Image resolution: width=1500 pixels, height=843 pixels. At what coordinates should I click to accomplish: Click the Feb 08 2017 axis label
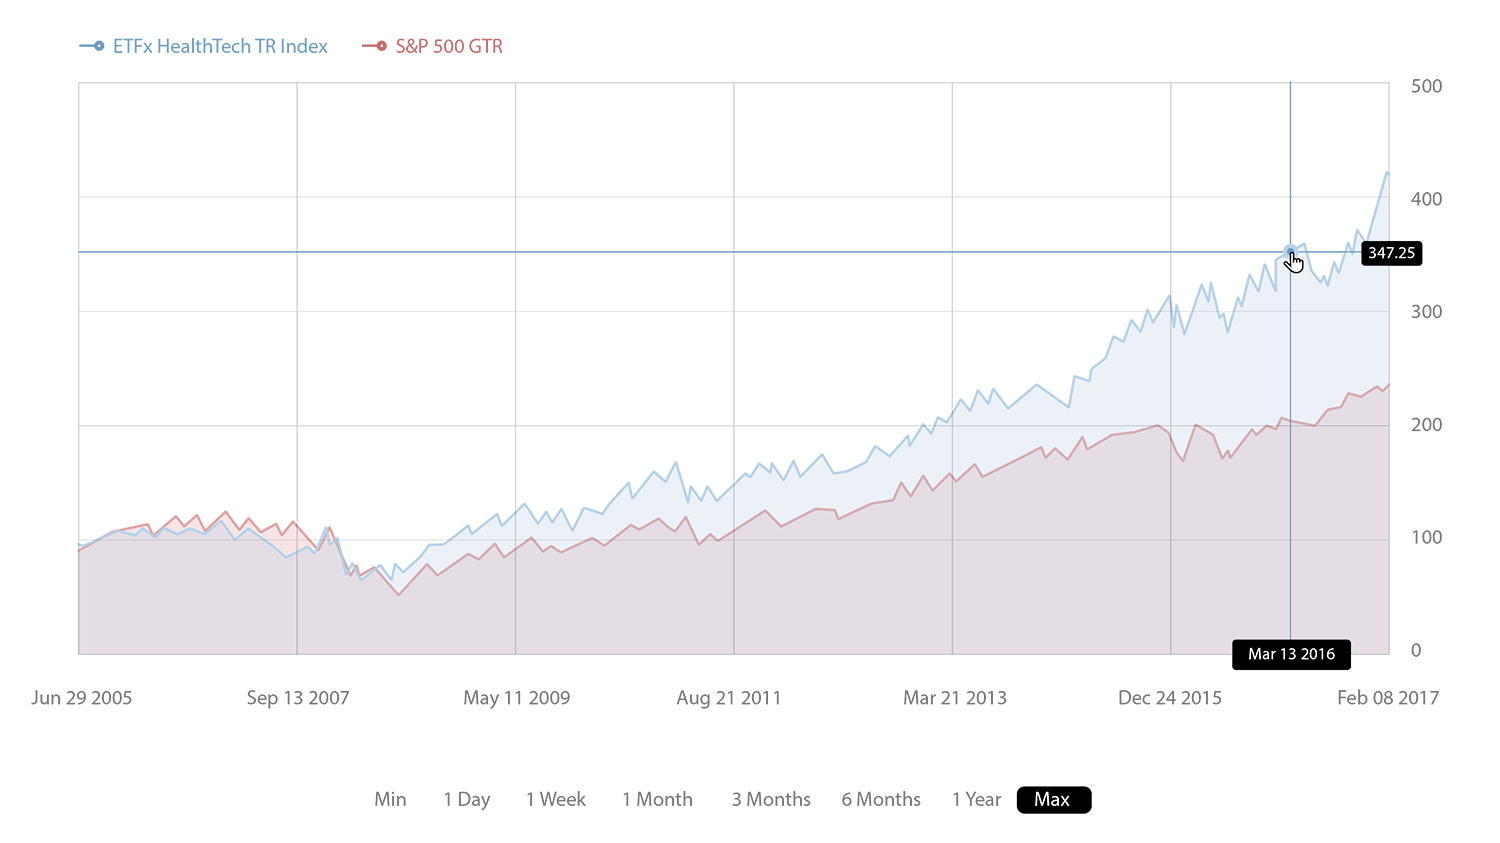click(1387, 698)
